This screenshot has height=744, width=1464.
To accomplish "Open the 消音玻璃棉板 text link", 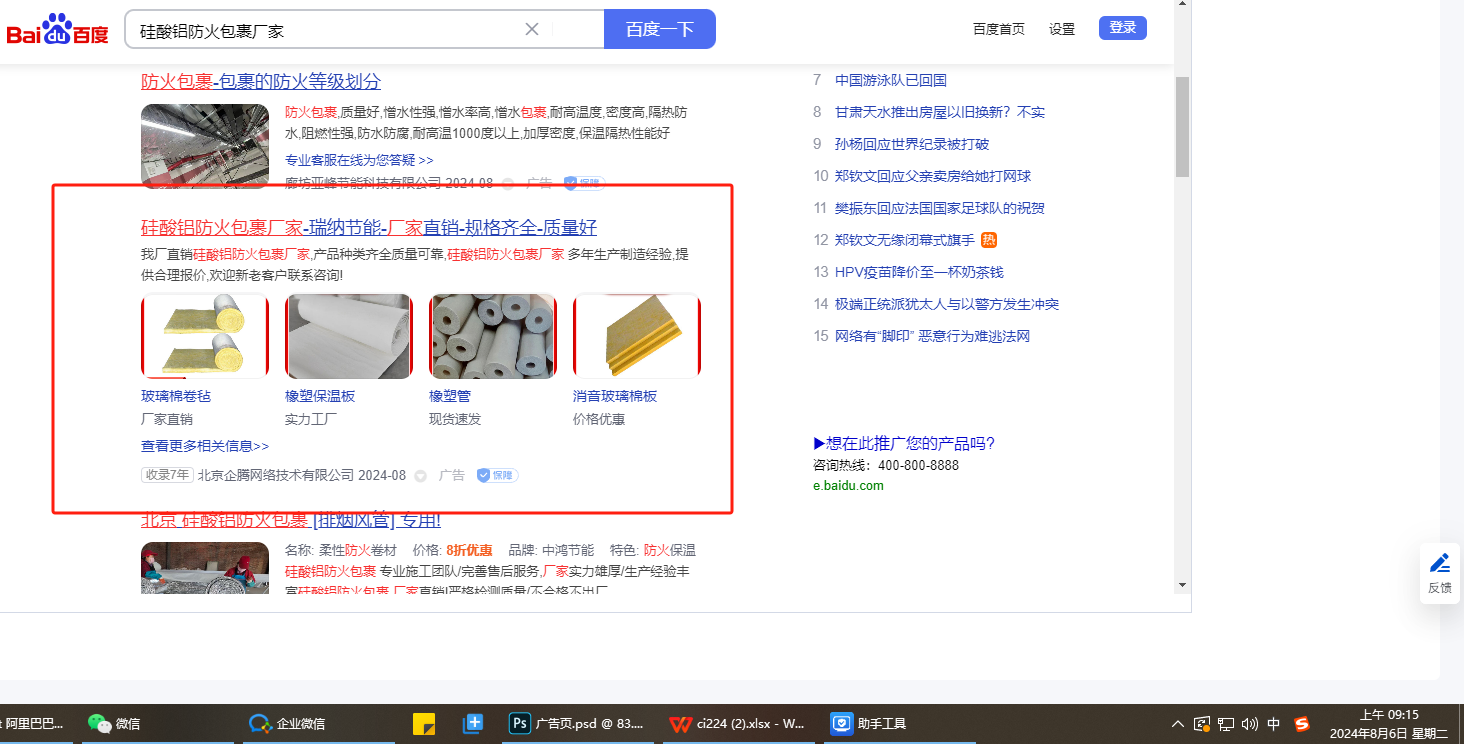I will pyautogui.click(x=615, y=396).
